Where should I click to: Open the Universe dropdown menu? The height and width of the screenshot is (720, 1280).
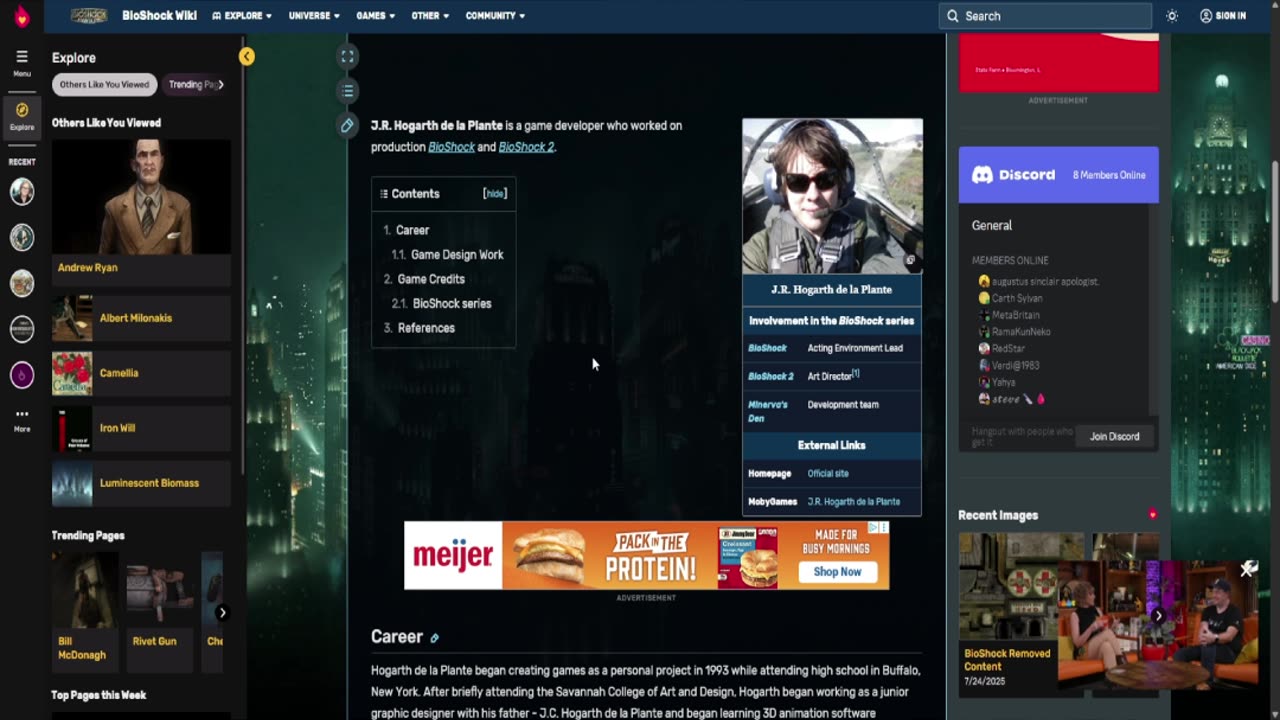314,16
